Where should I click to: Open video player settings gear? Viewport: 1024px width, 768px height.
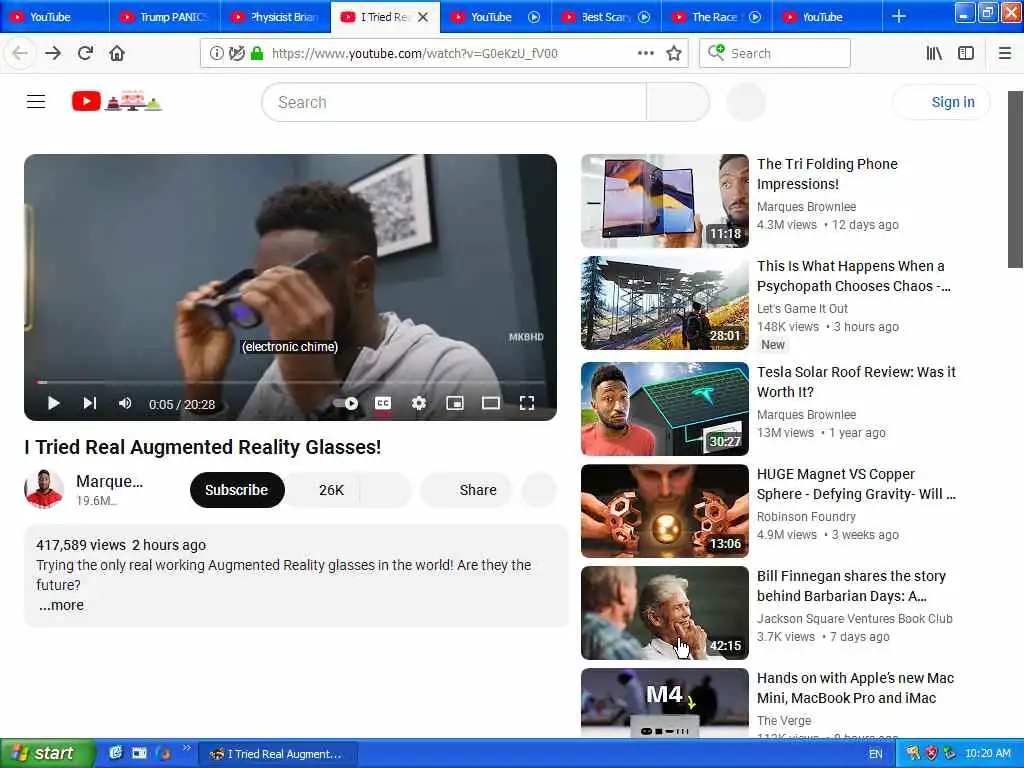point(419,404)
